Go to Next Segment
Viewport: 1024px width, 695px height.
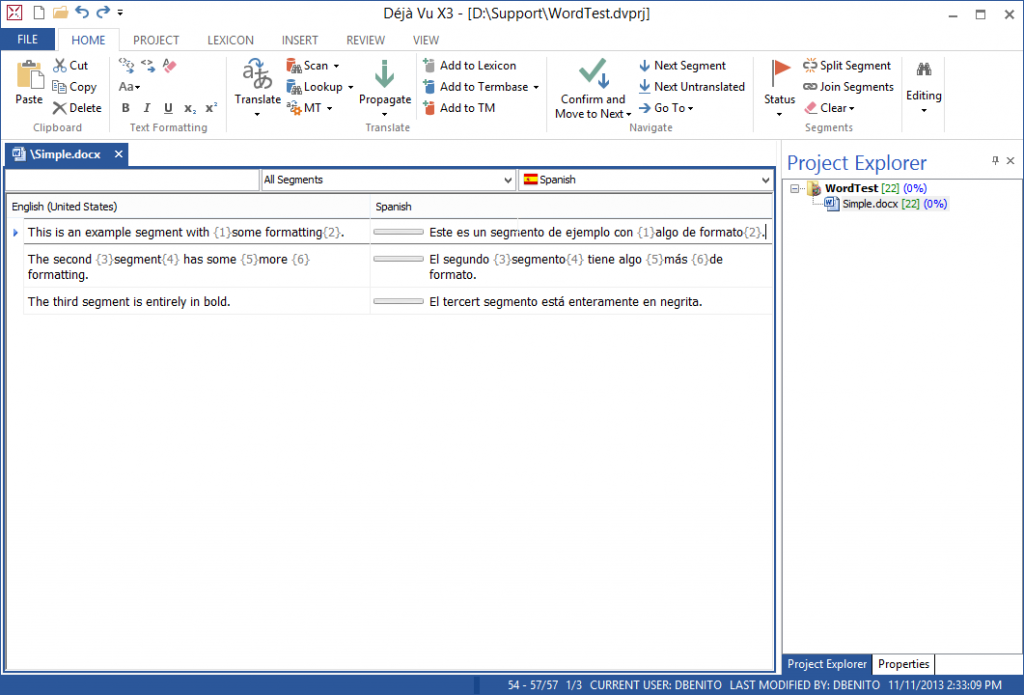pyautogui.click(x=682, y=65)
